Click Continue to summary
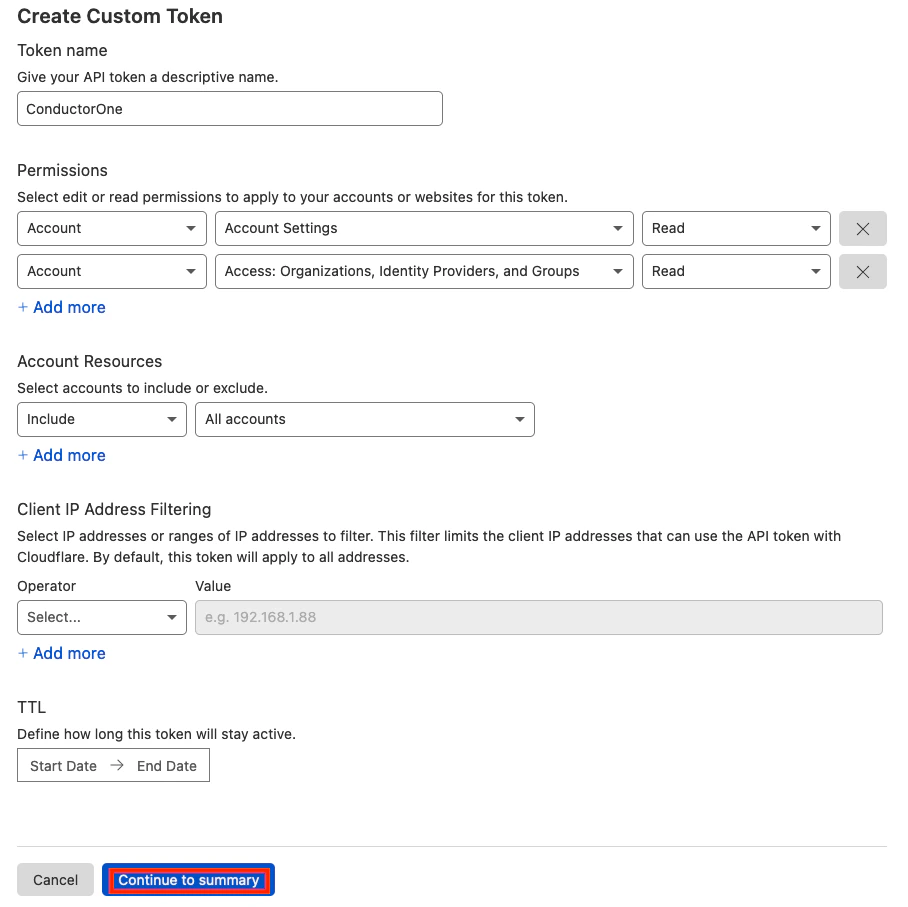The width and height of the screenshot is (908, 907). (188, 879)
